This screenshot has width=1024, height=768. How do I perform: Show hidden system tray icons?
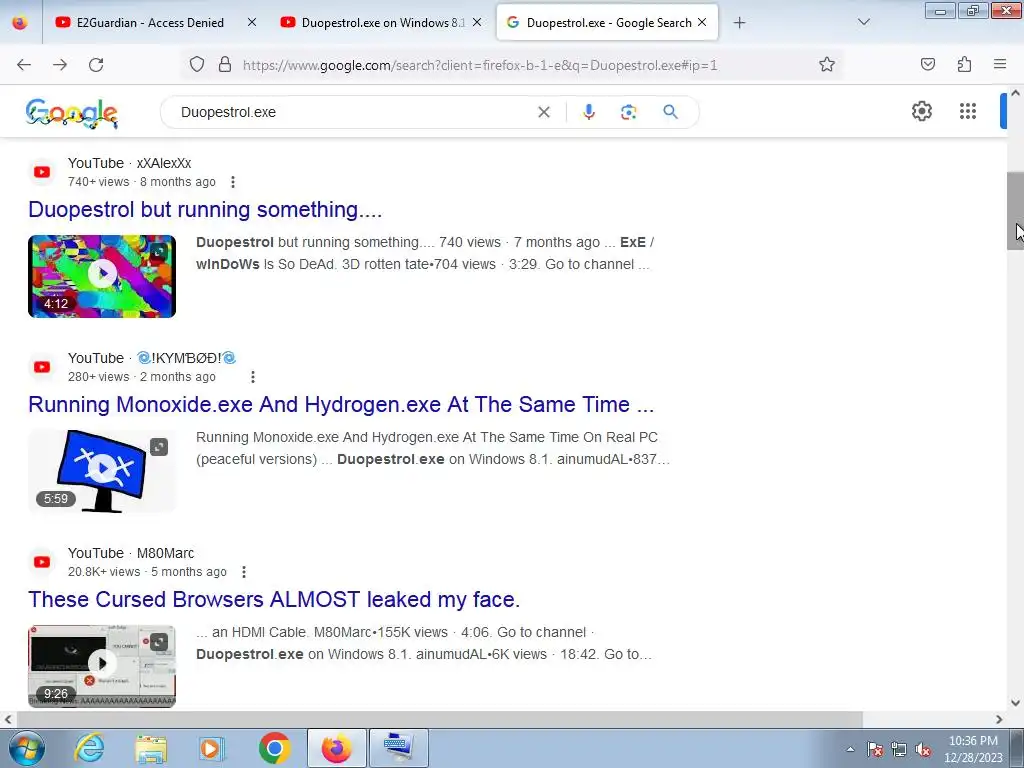(850, 749)
